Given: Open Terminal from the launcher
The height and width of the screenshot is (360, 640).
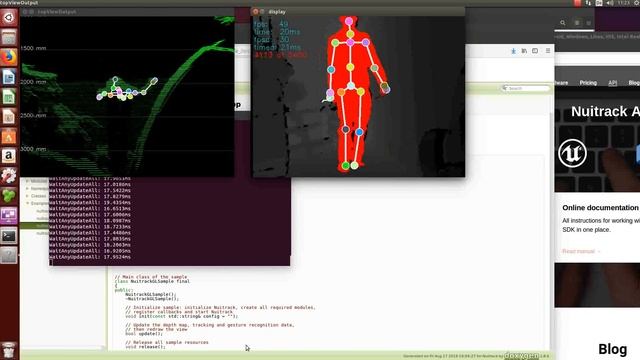Looking at the screenshot, I should point(9,236).
